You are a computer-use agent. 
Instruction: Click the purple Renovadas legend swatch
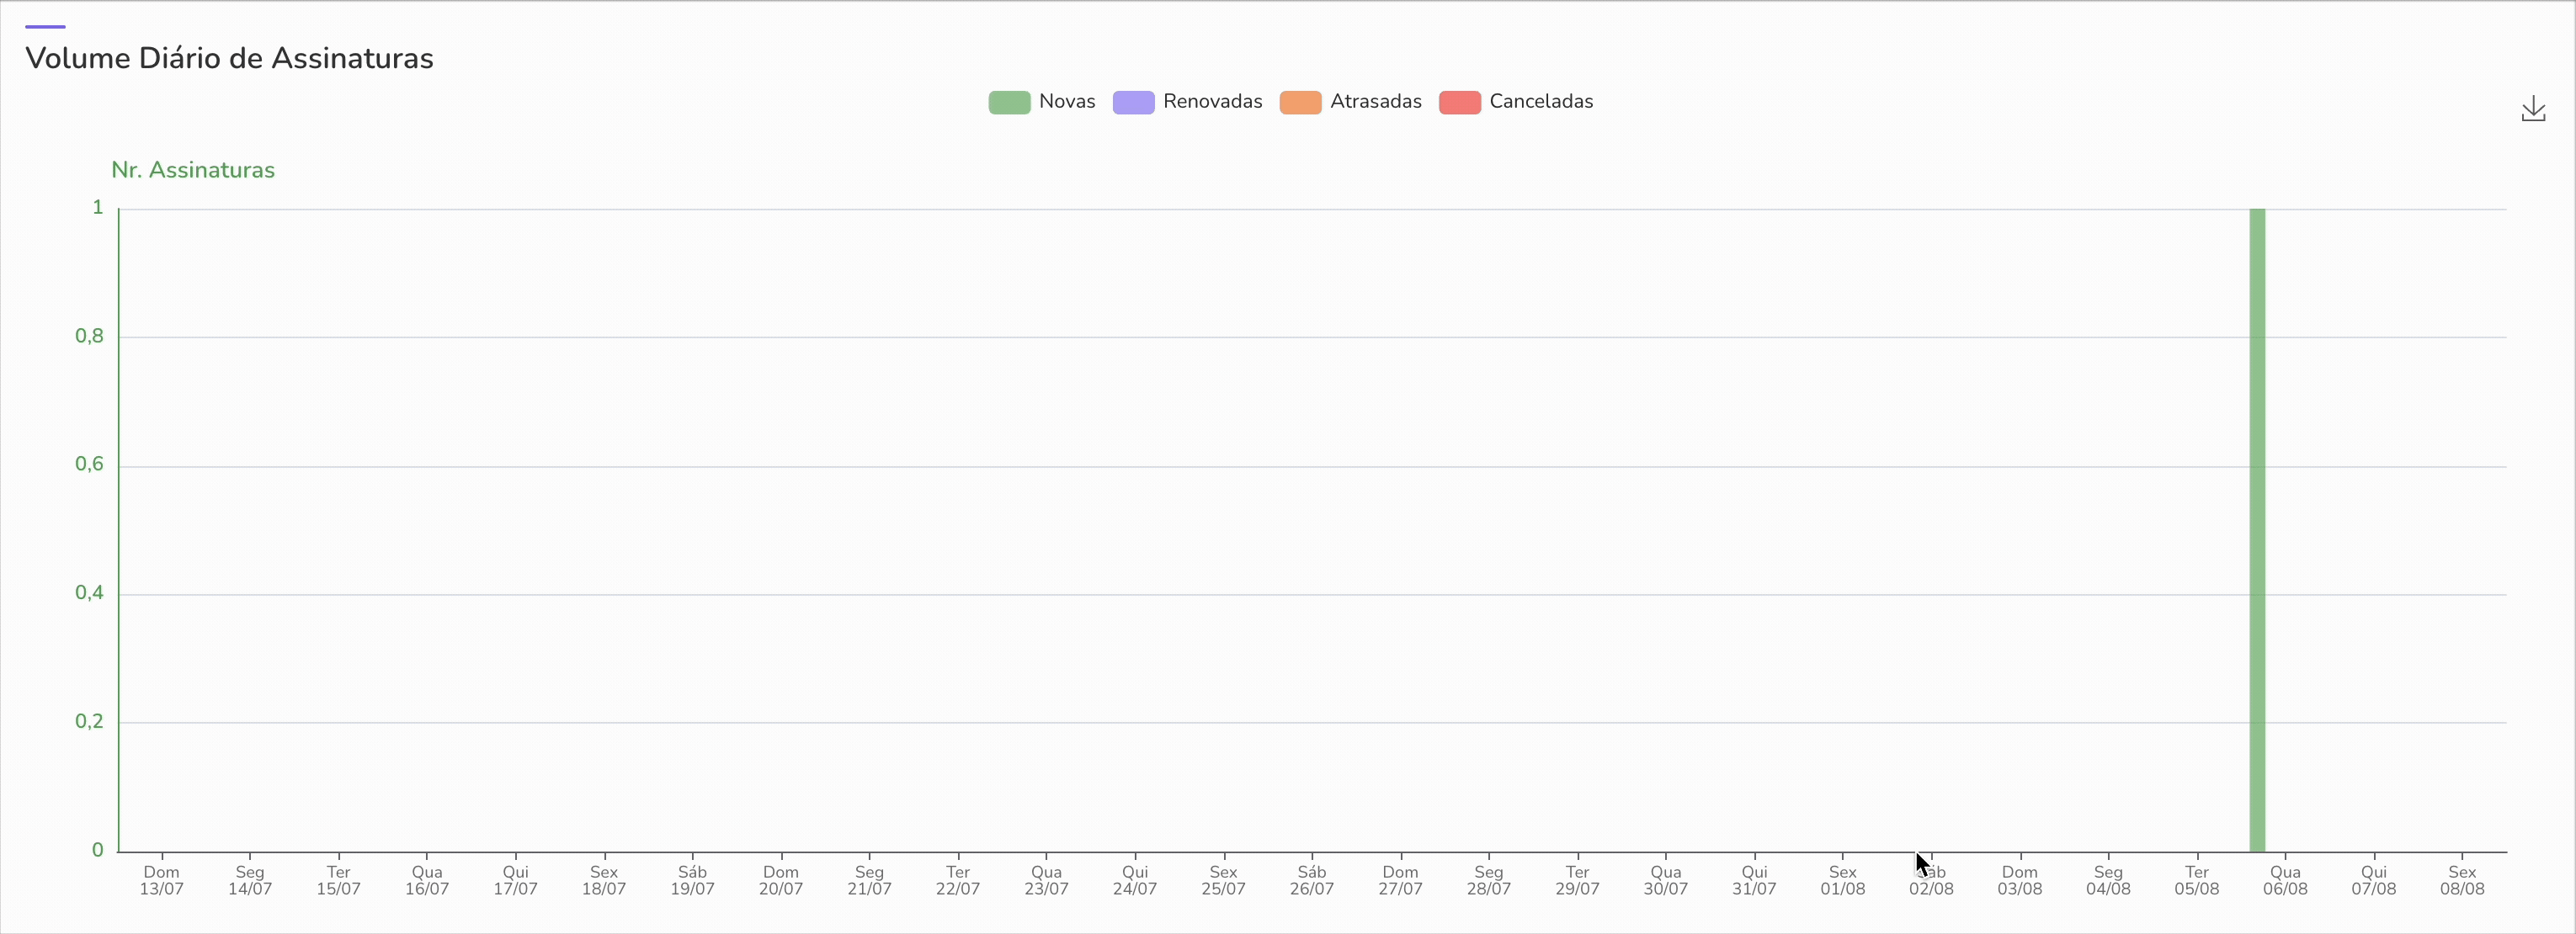point(1134,102)
